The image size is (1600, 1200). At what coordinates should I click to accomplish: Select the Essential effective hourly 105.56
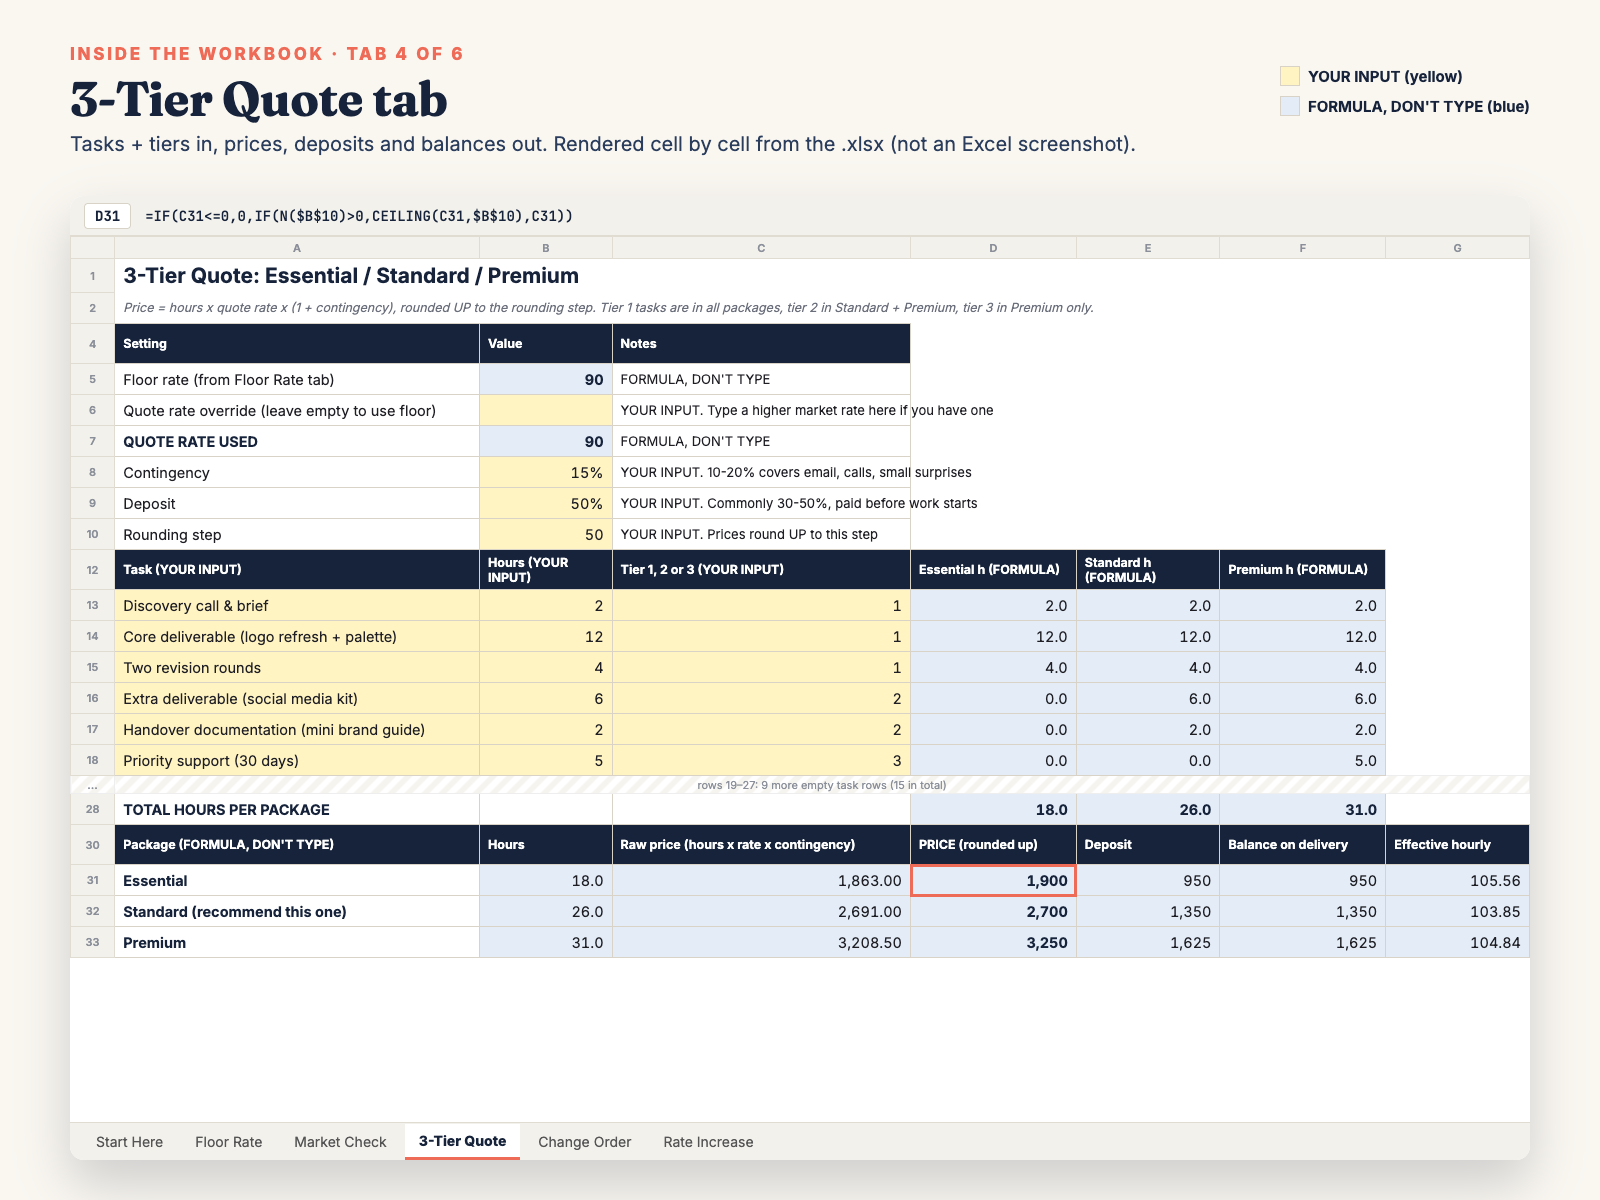[1457, 880]
